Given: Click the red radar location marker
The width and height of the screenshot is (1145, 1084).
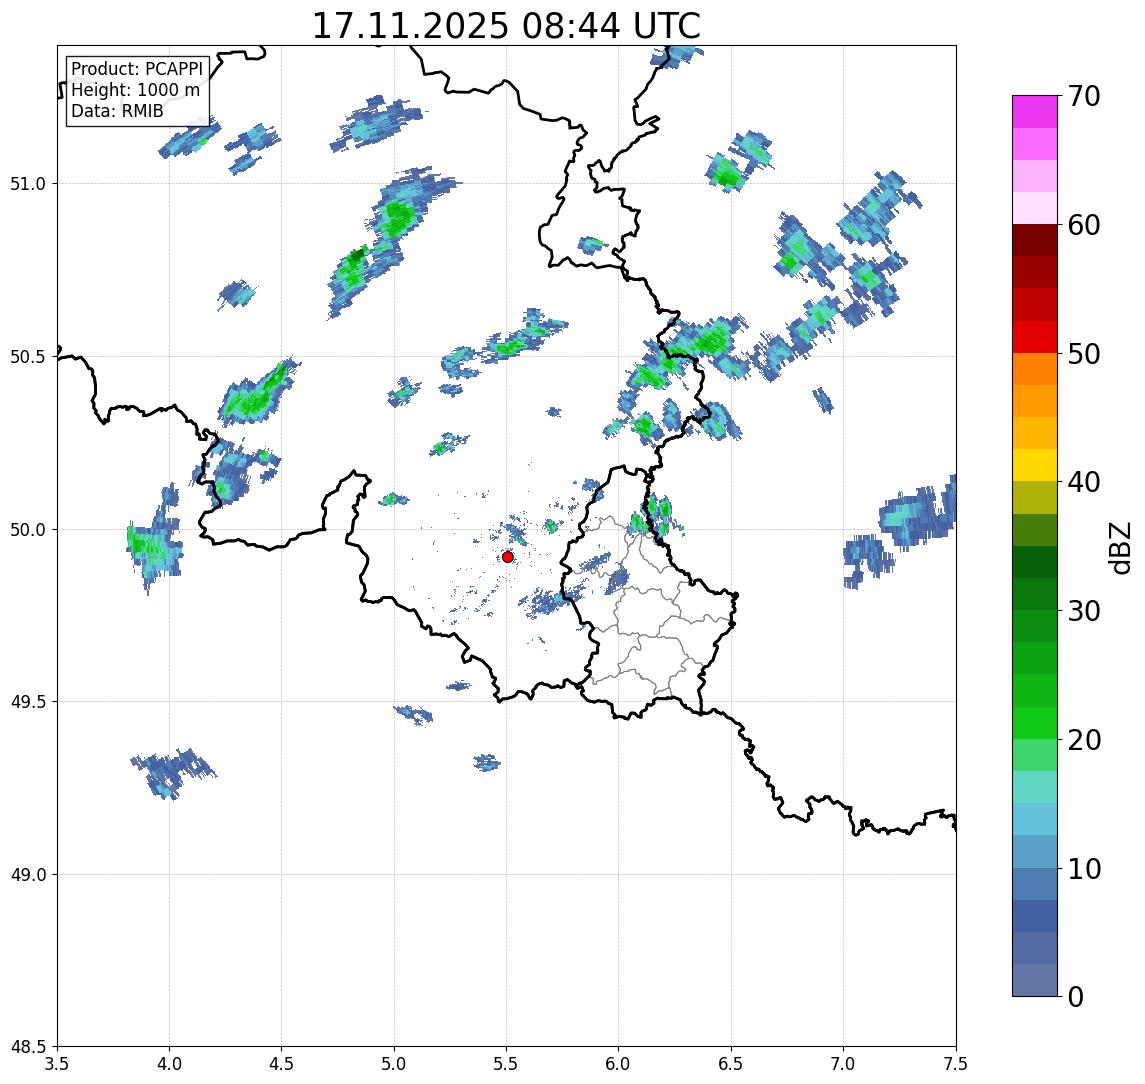Looking at the screenshot, I should point(508,557).
